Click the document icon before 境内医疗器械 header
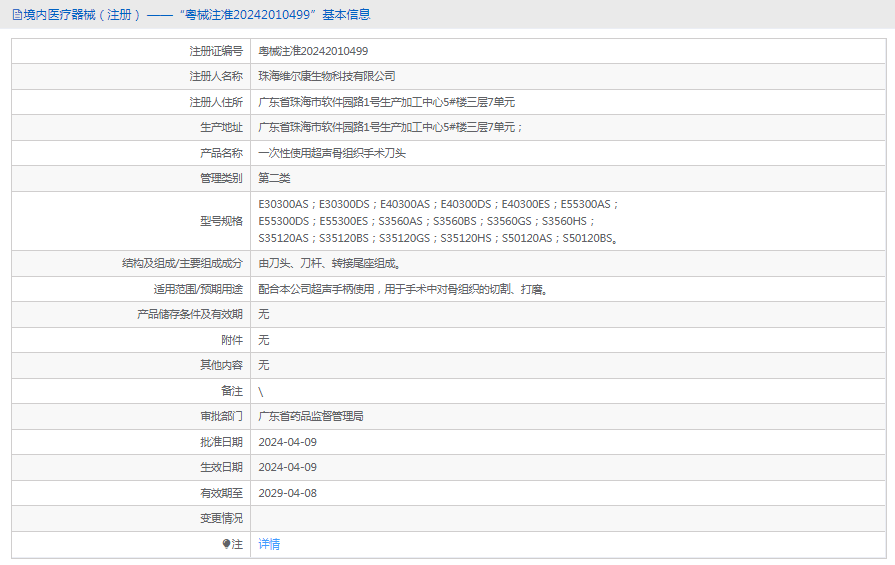 (x=17, y=15)
